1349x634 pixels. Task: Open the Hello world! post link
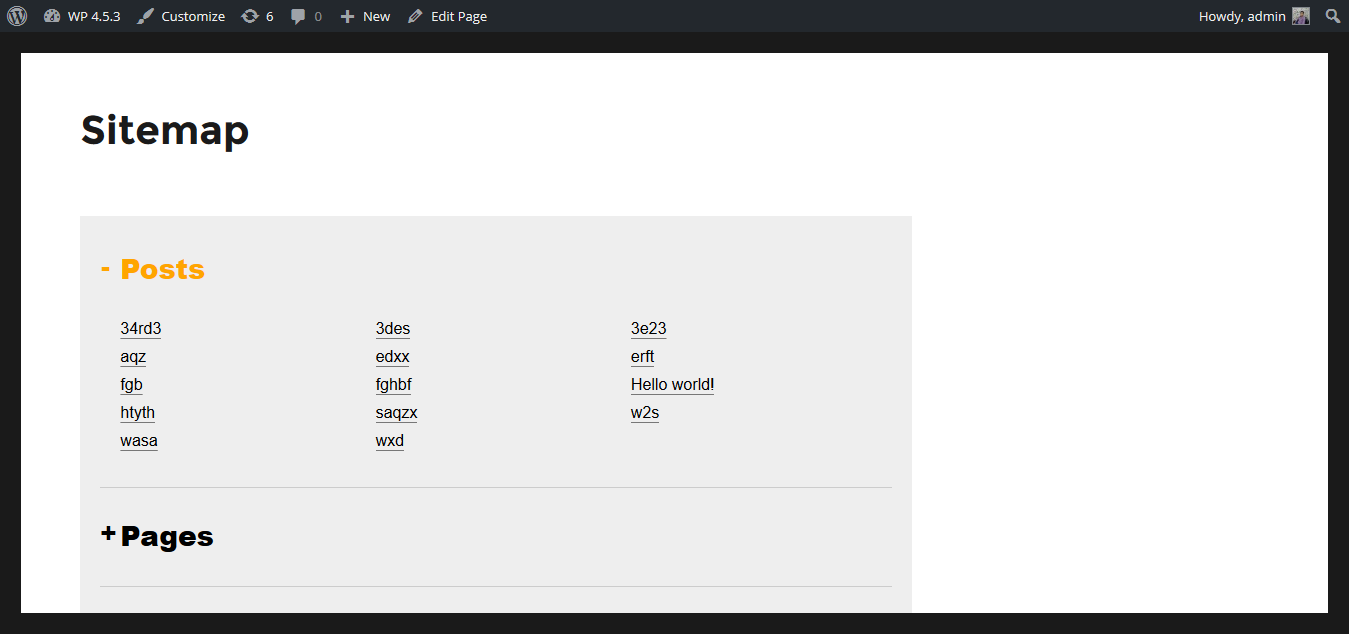[x=672, y=385]
